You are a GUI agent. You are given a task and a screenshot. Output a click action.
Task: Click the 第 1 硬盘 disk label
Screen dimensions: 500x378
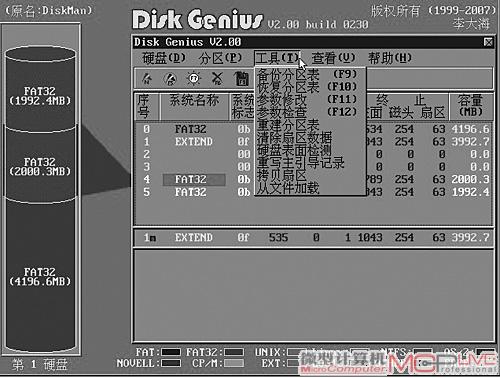click(x=40, y=364)
